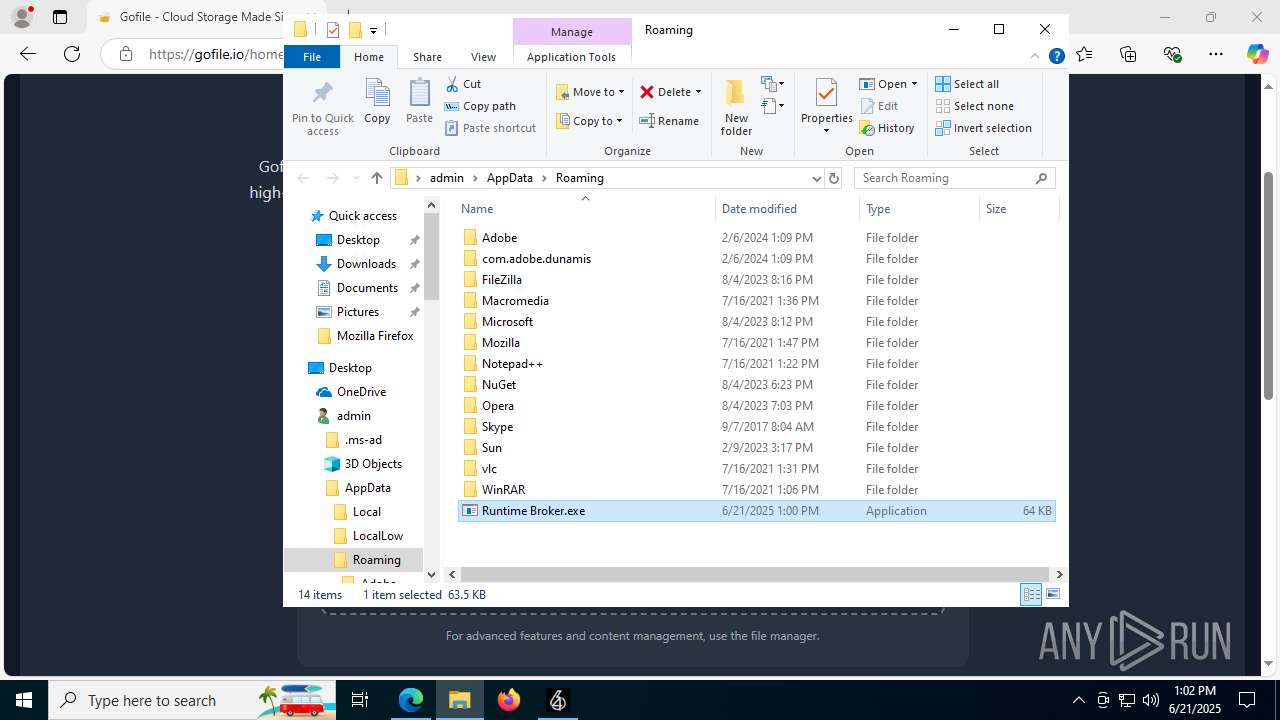Open Task View on the taskbar
Image resolution: width=1280 pixels, height=720 pixels.
pos(360,700)
